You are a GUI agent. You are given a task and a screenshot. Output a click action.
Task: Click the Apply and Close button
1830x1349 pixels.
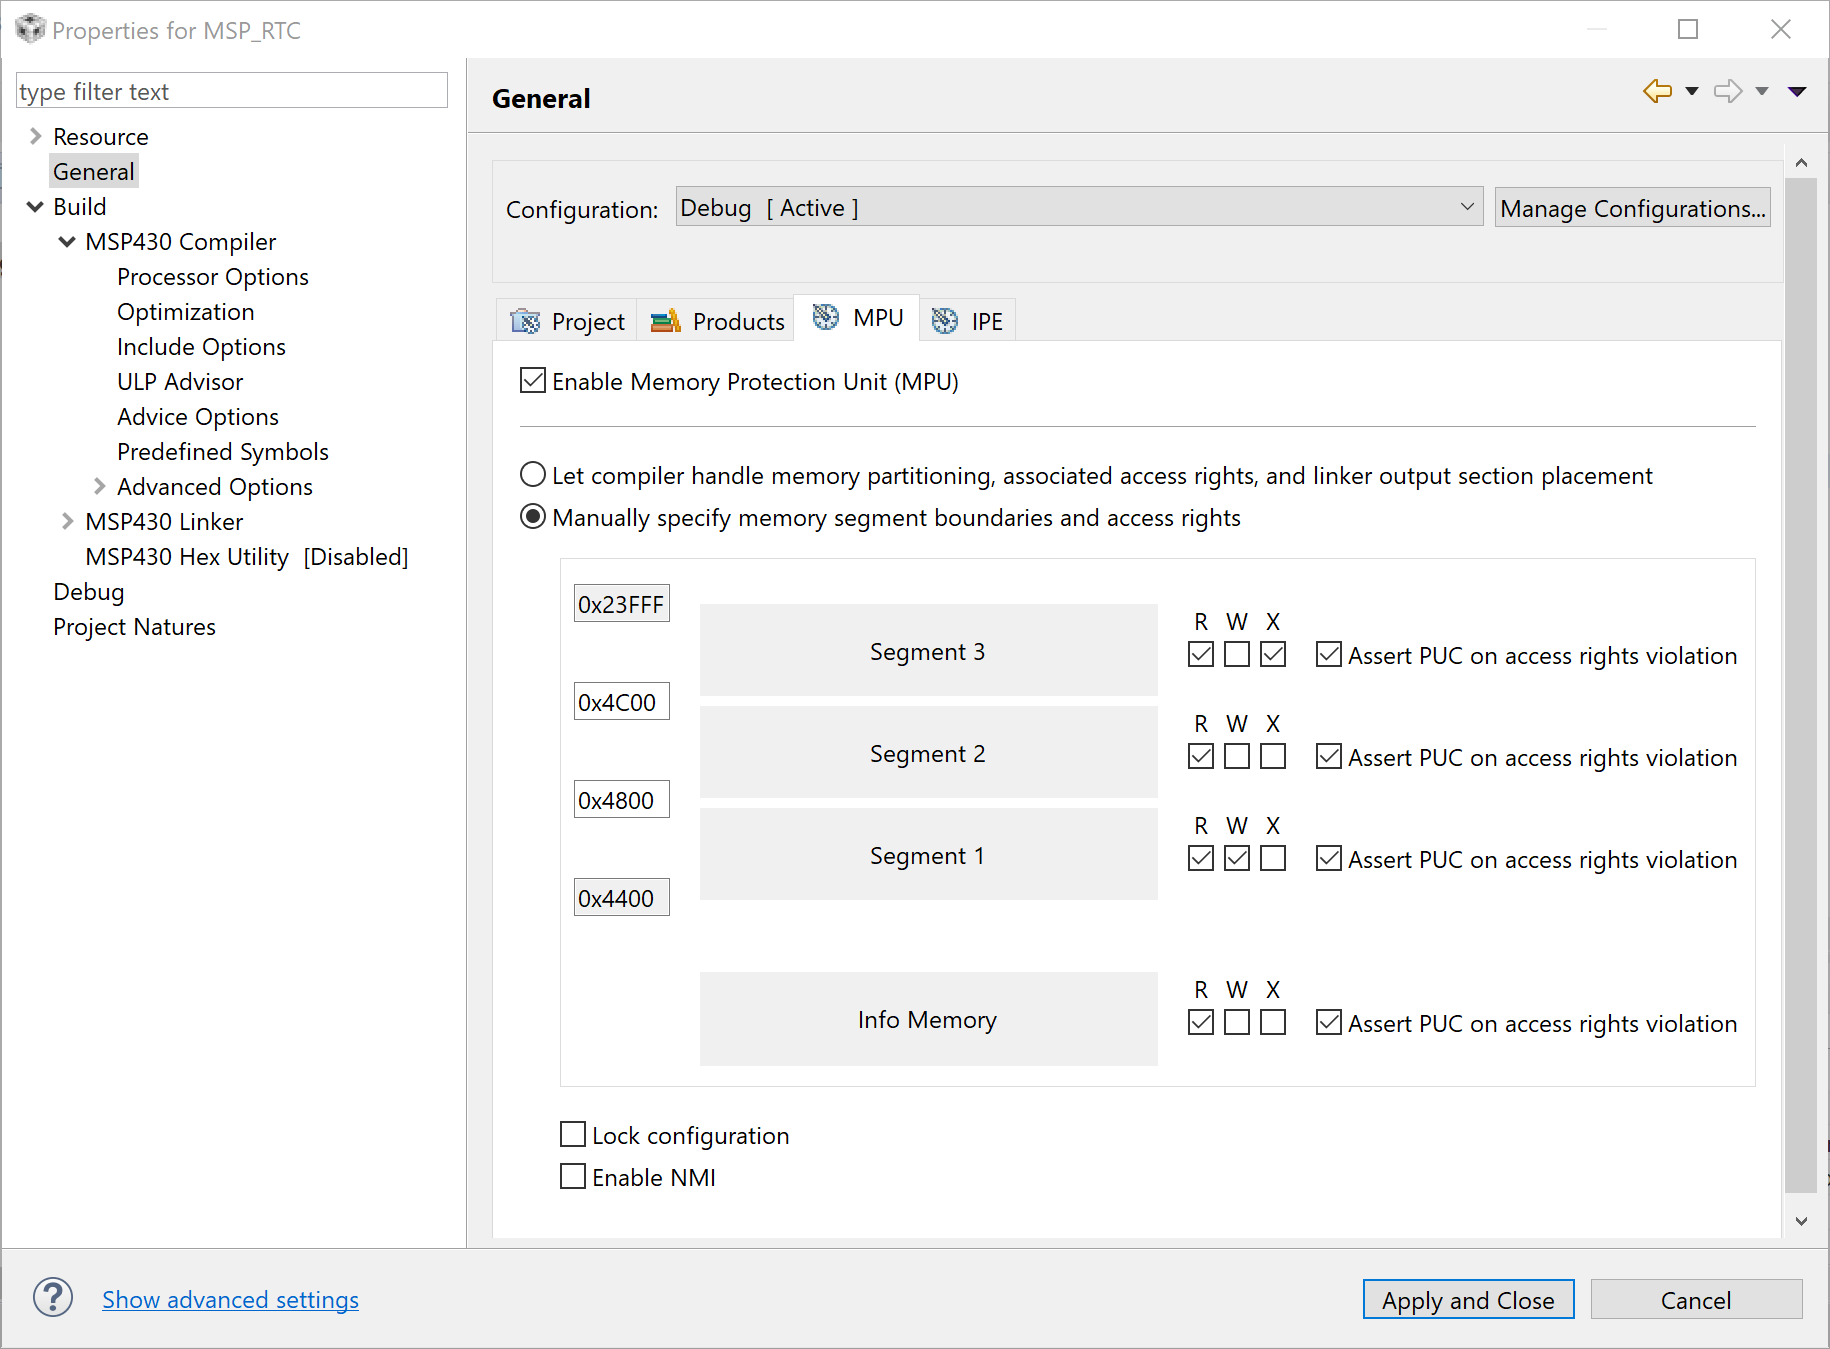[1467, 1299]
